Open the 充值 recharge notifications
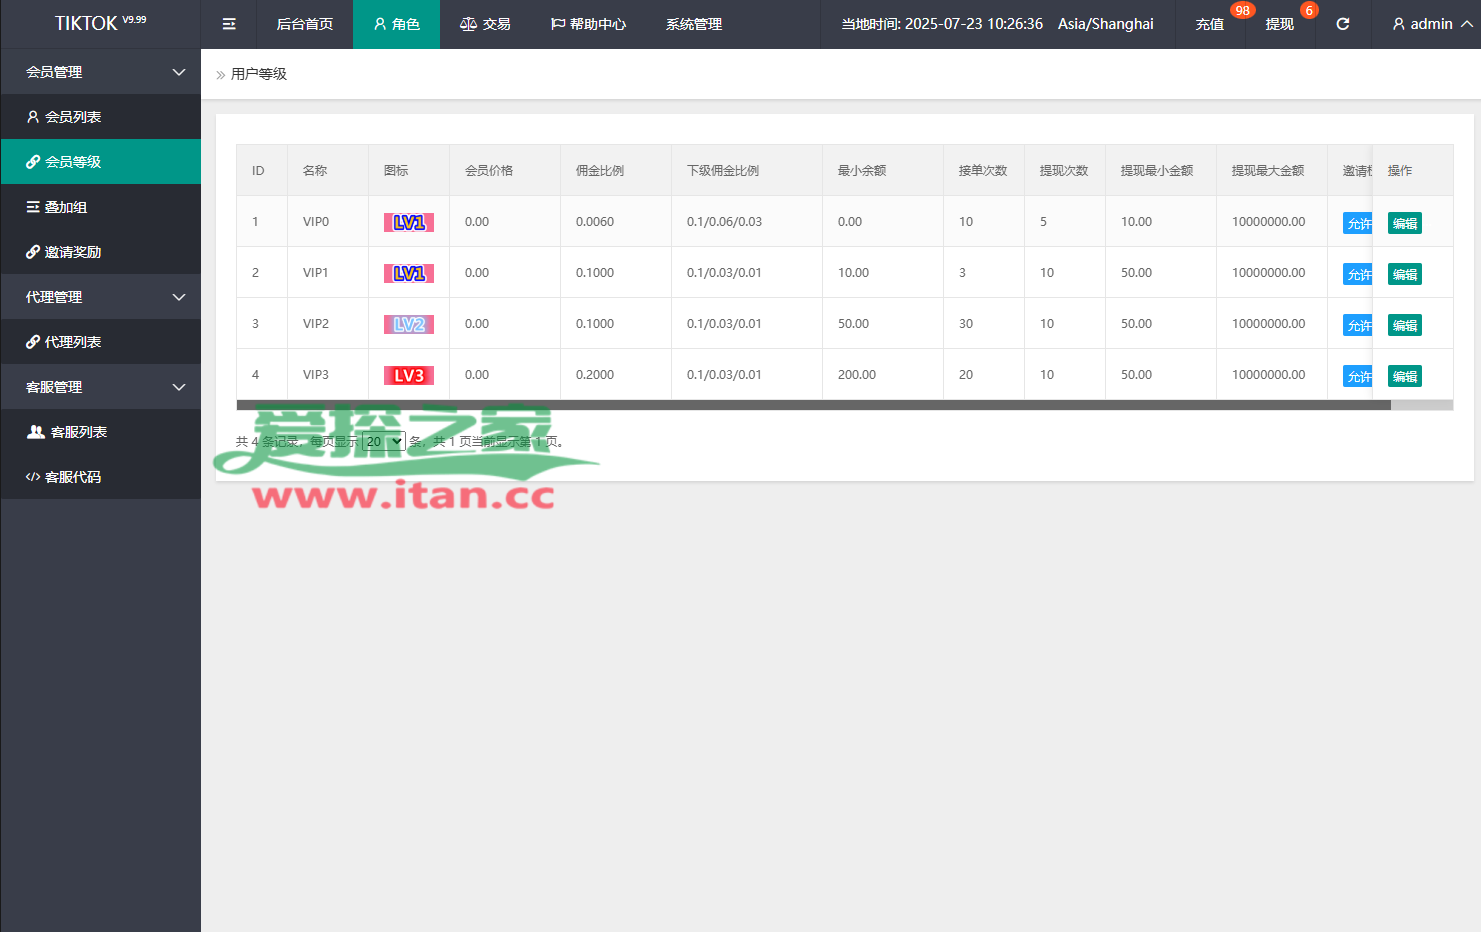 pos(1210,24)
